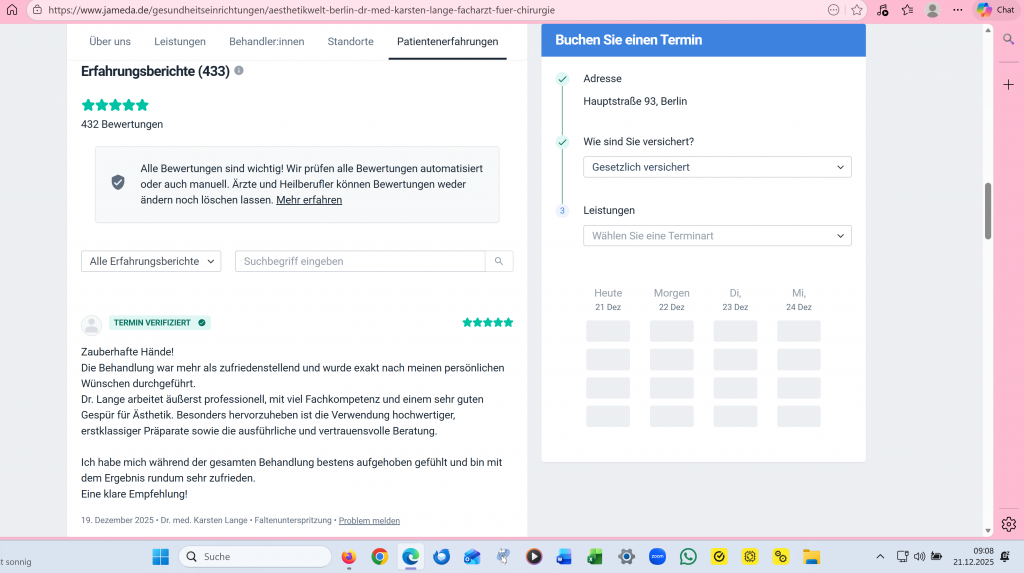This screenshot has height=573, width=1024.
Task: Open Firefox from the taskbar
Action: (348, 557)
